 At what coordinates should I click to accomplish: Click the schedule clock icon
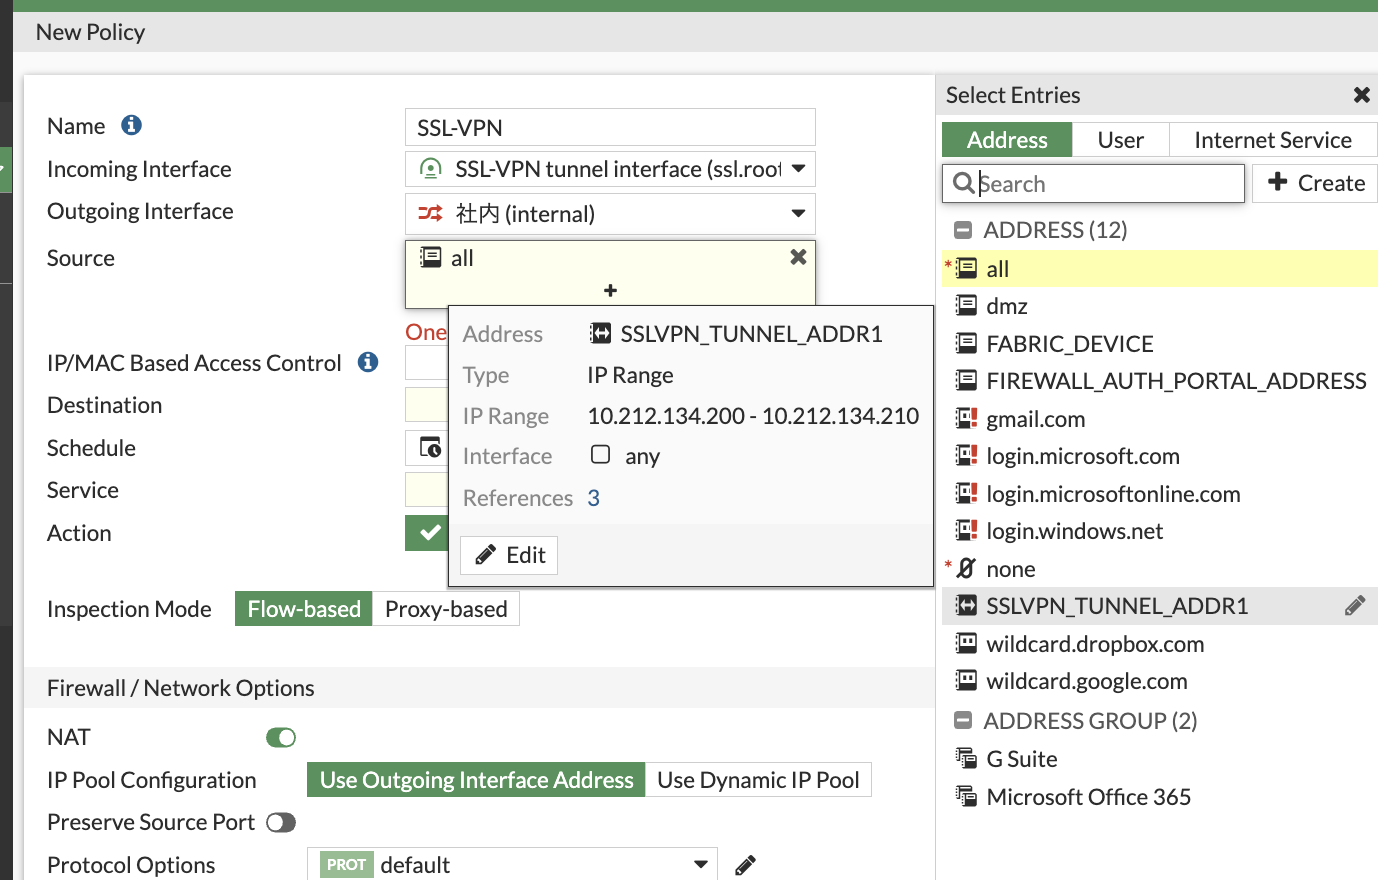pyautogui.click(x=430, y=447)
